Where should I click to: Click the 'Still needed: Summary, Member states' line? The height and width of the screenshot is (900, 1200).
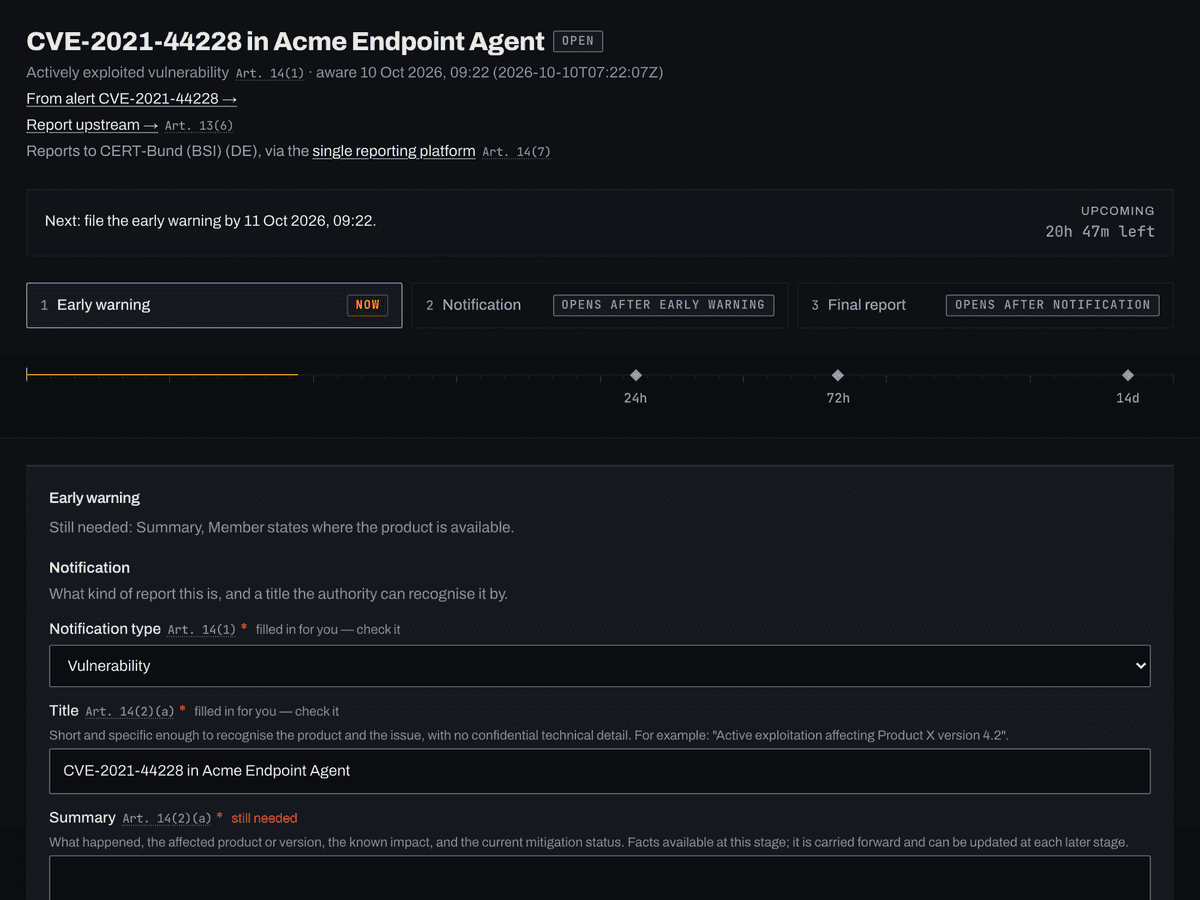click(x=282, y=527)
